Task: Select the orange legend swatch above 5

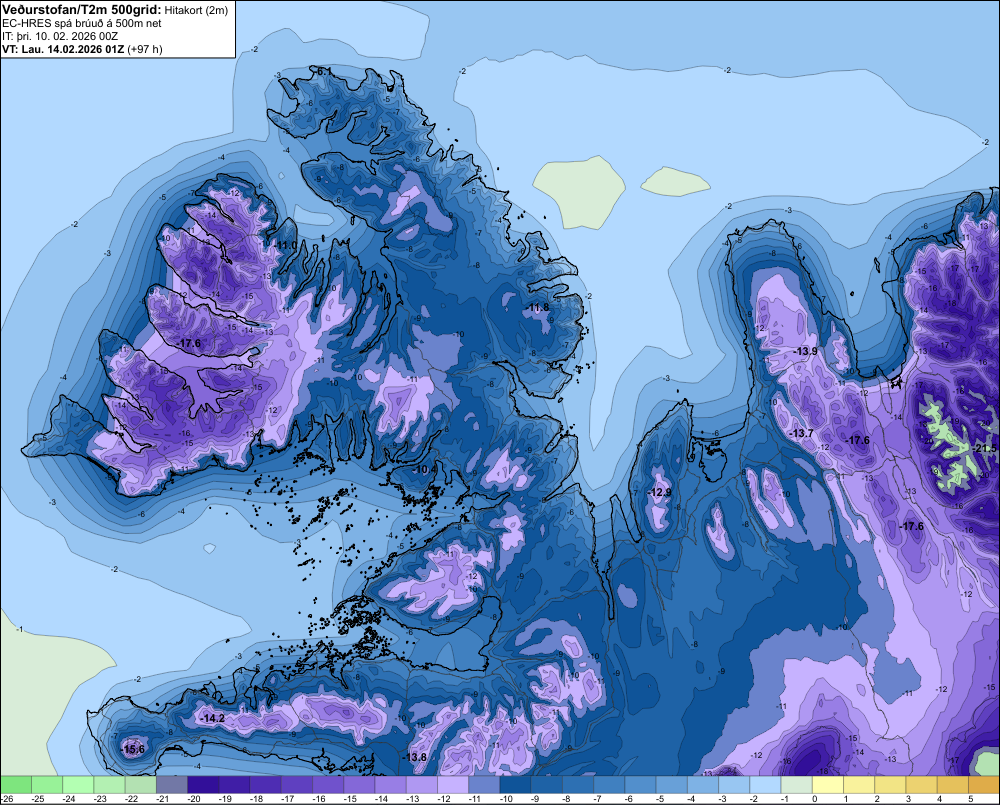Action: click(x=984, y=785)
